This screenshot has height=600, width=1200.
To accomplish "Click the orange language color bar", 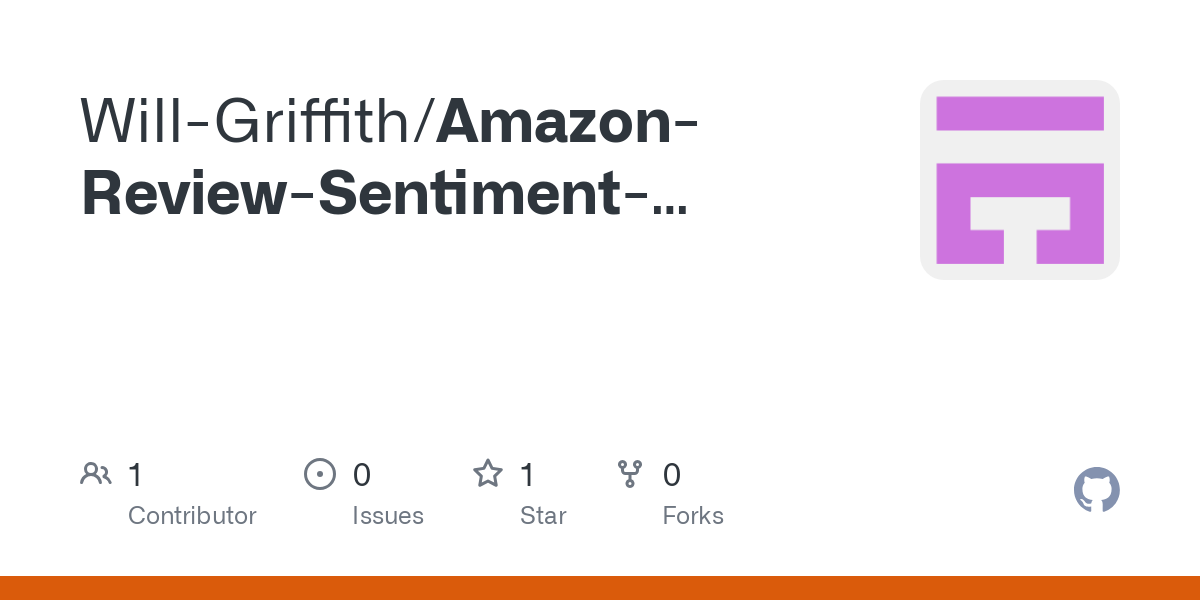I will (x=600, y=588).
